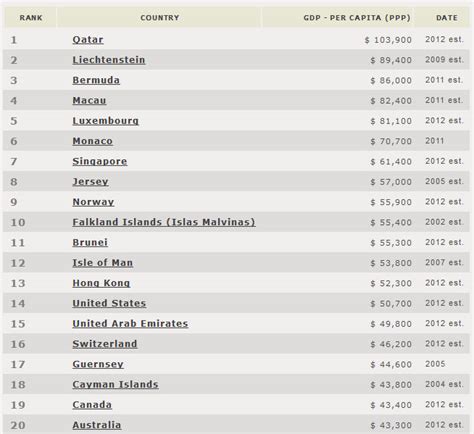This screenshot has width=474, height=434.
Task: Select the $ 50,700 United States value
Action: (391, 304)
